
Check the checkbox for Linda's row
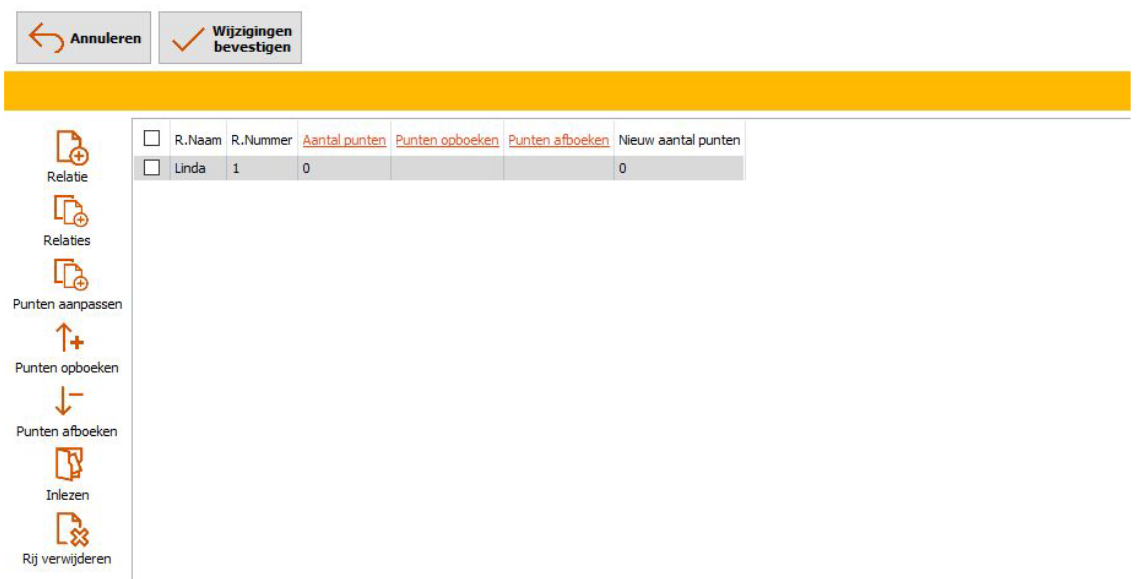(x=152, y=169)
